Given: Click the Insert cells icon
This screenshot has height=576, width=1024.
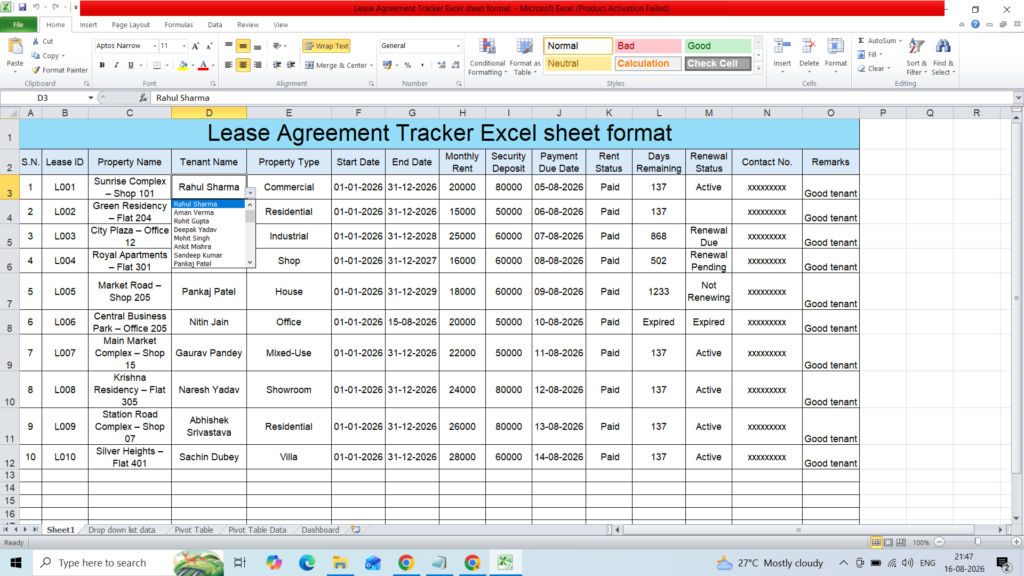Looking at the screenshot, I should coord(782,47).
